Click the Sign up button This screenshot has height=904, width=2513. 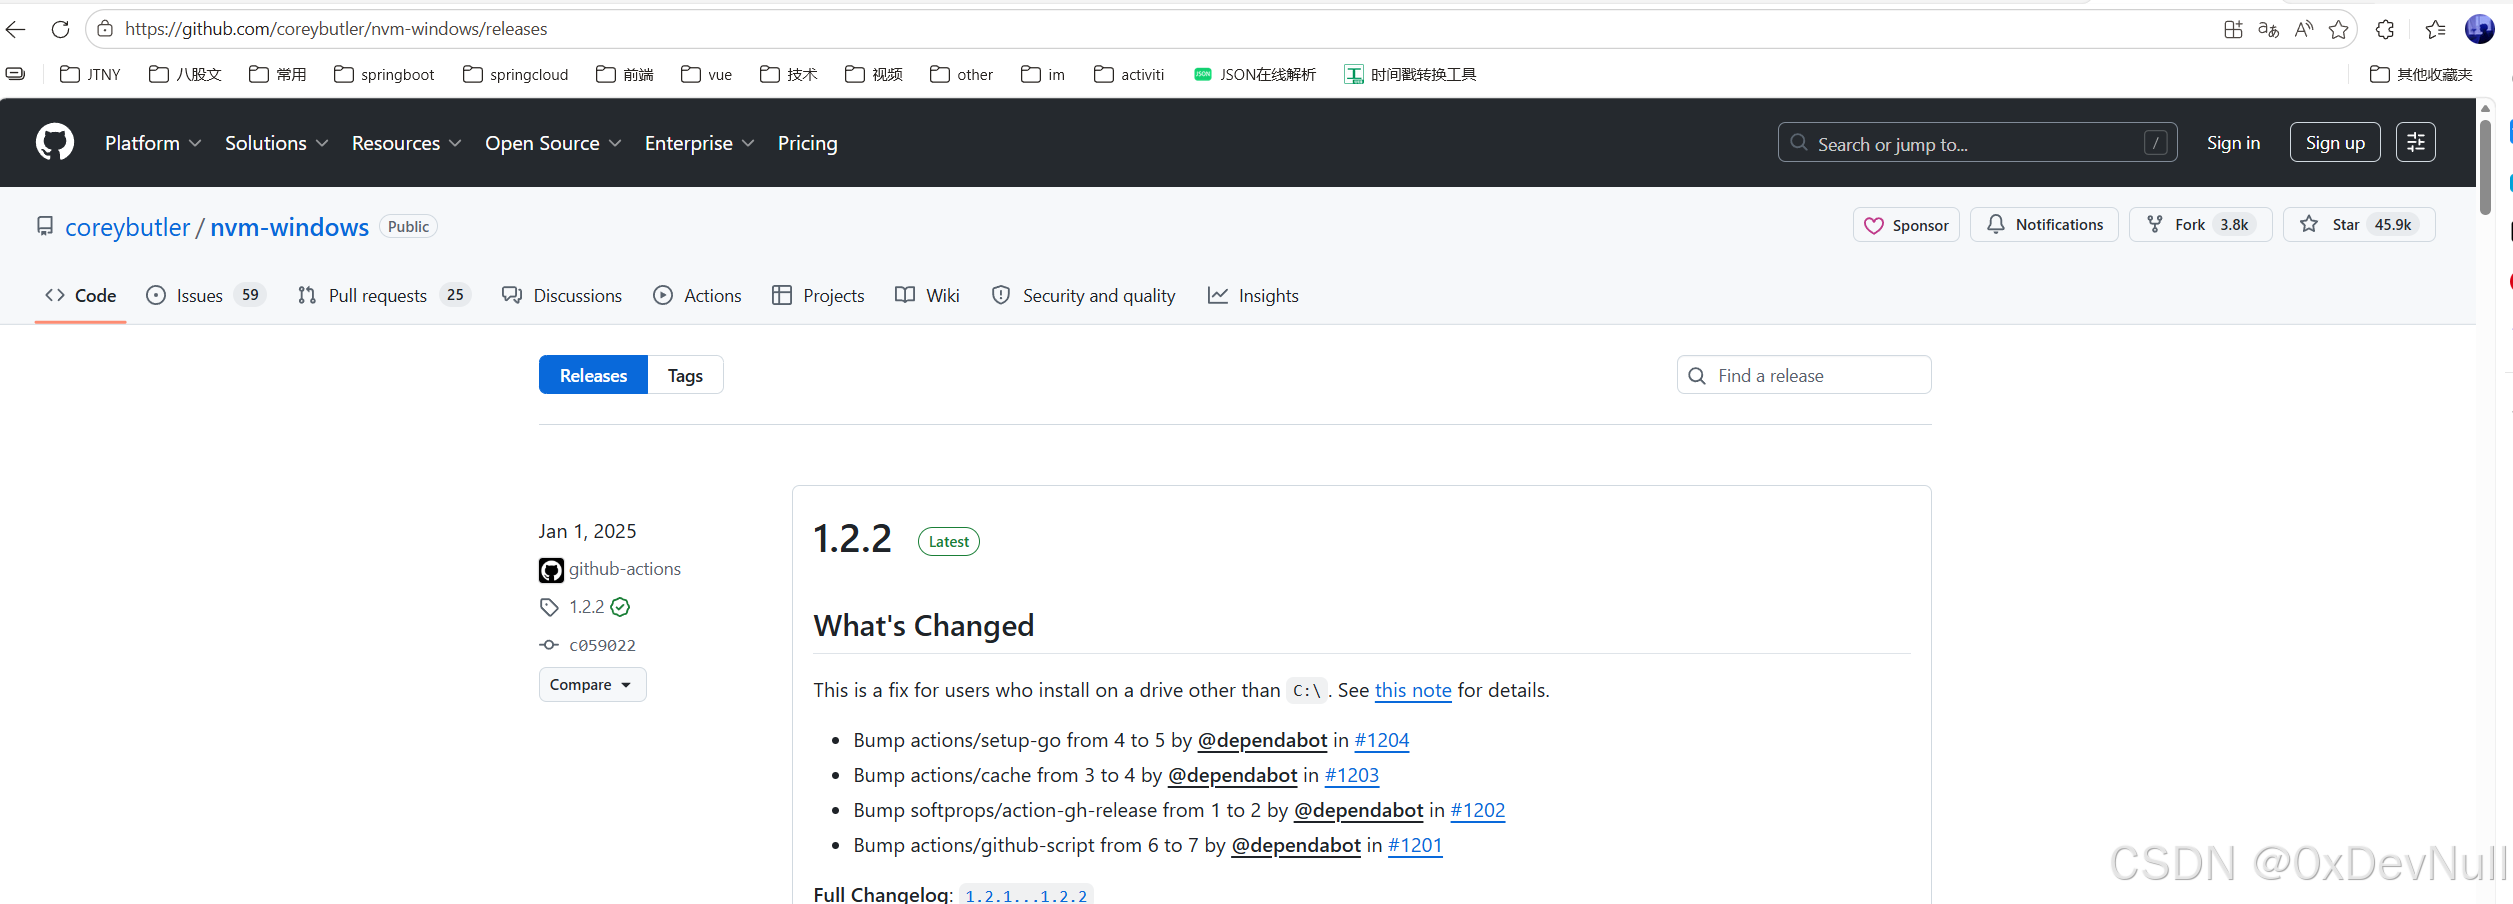[2335, 142]
